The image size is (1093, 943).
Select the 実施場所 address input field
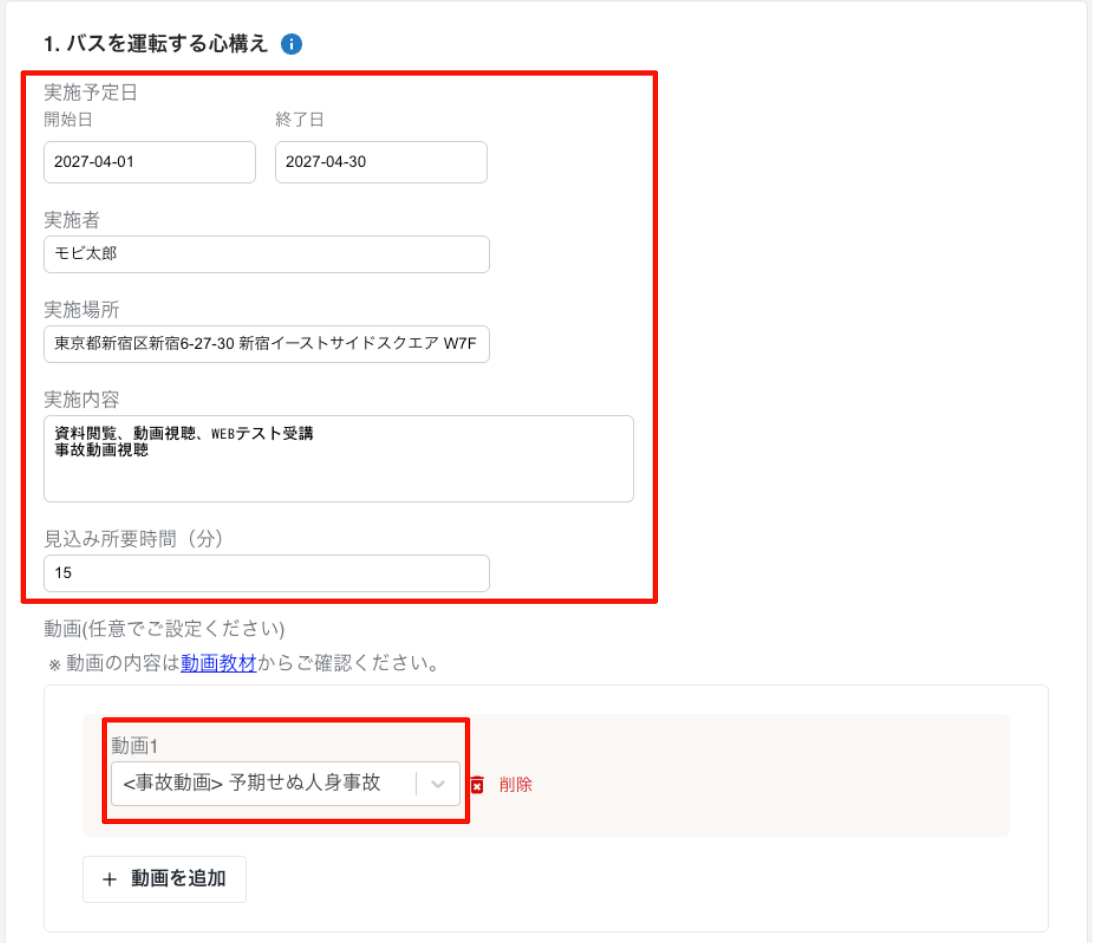[x=266, y=344]
